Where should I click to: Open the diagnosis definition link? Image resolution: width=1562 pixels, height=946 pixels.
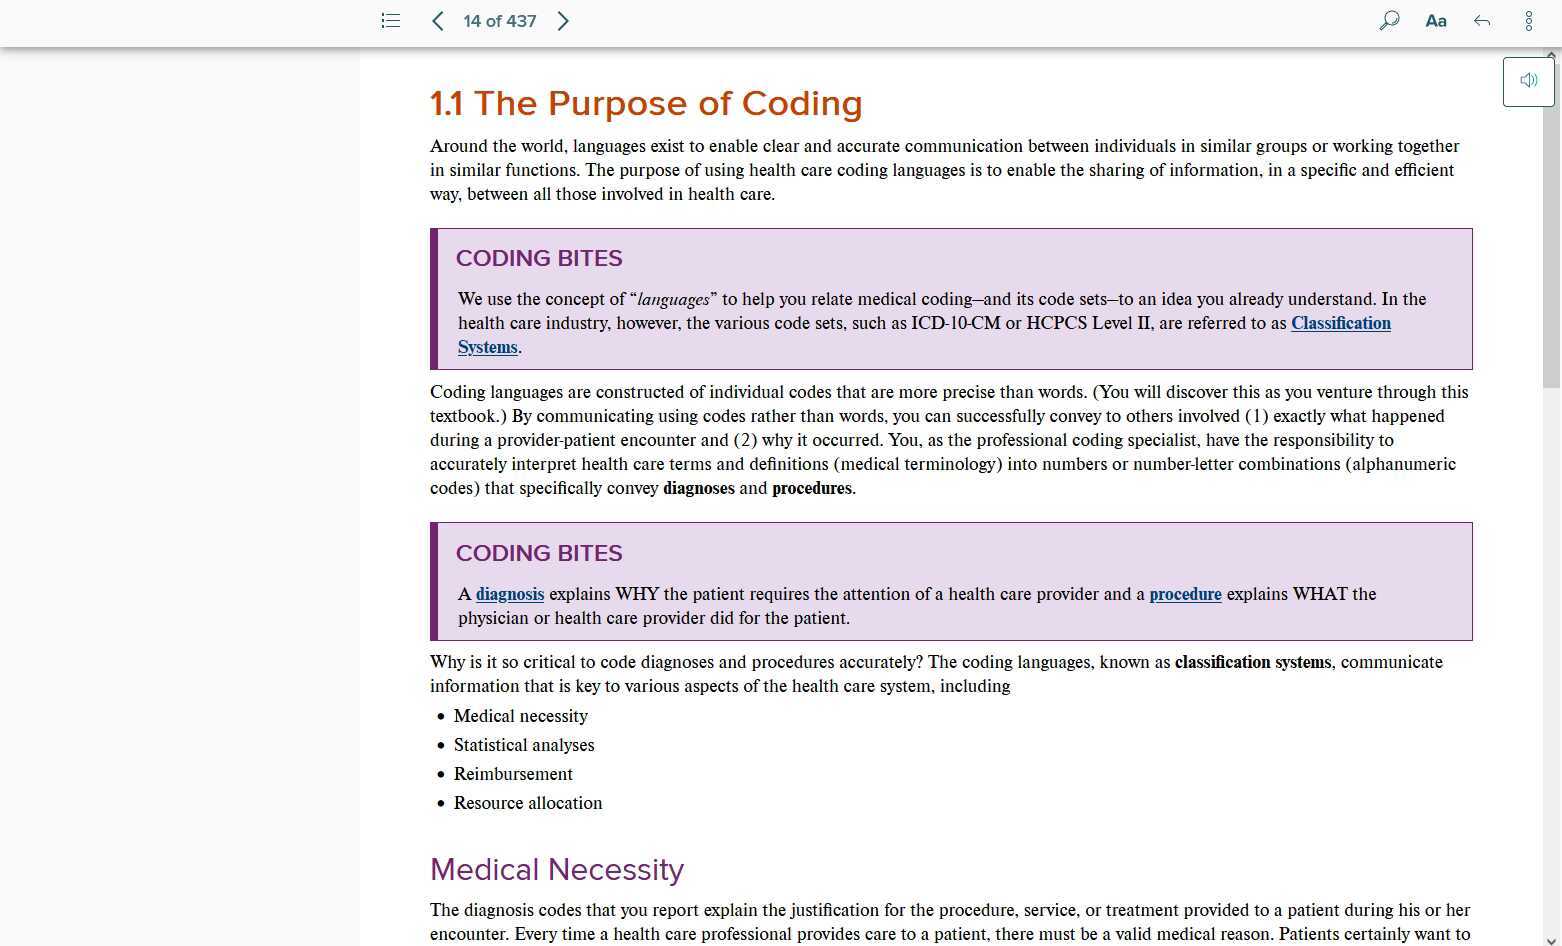point(510,594)
